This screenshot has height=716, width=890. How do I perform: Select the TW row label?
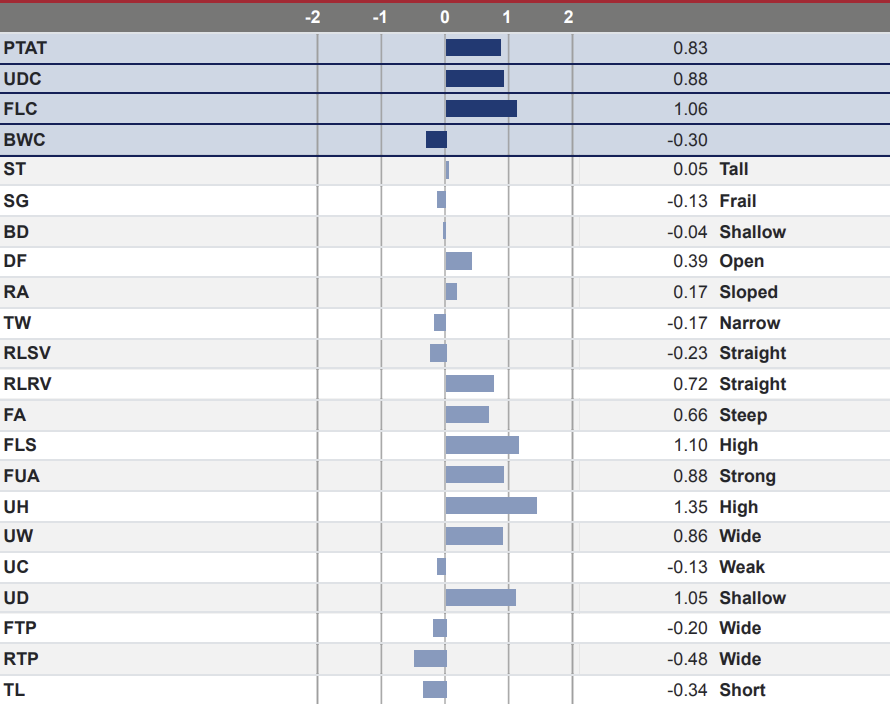[x=17, y=323]
